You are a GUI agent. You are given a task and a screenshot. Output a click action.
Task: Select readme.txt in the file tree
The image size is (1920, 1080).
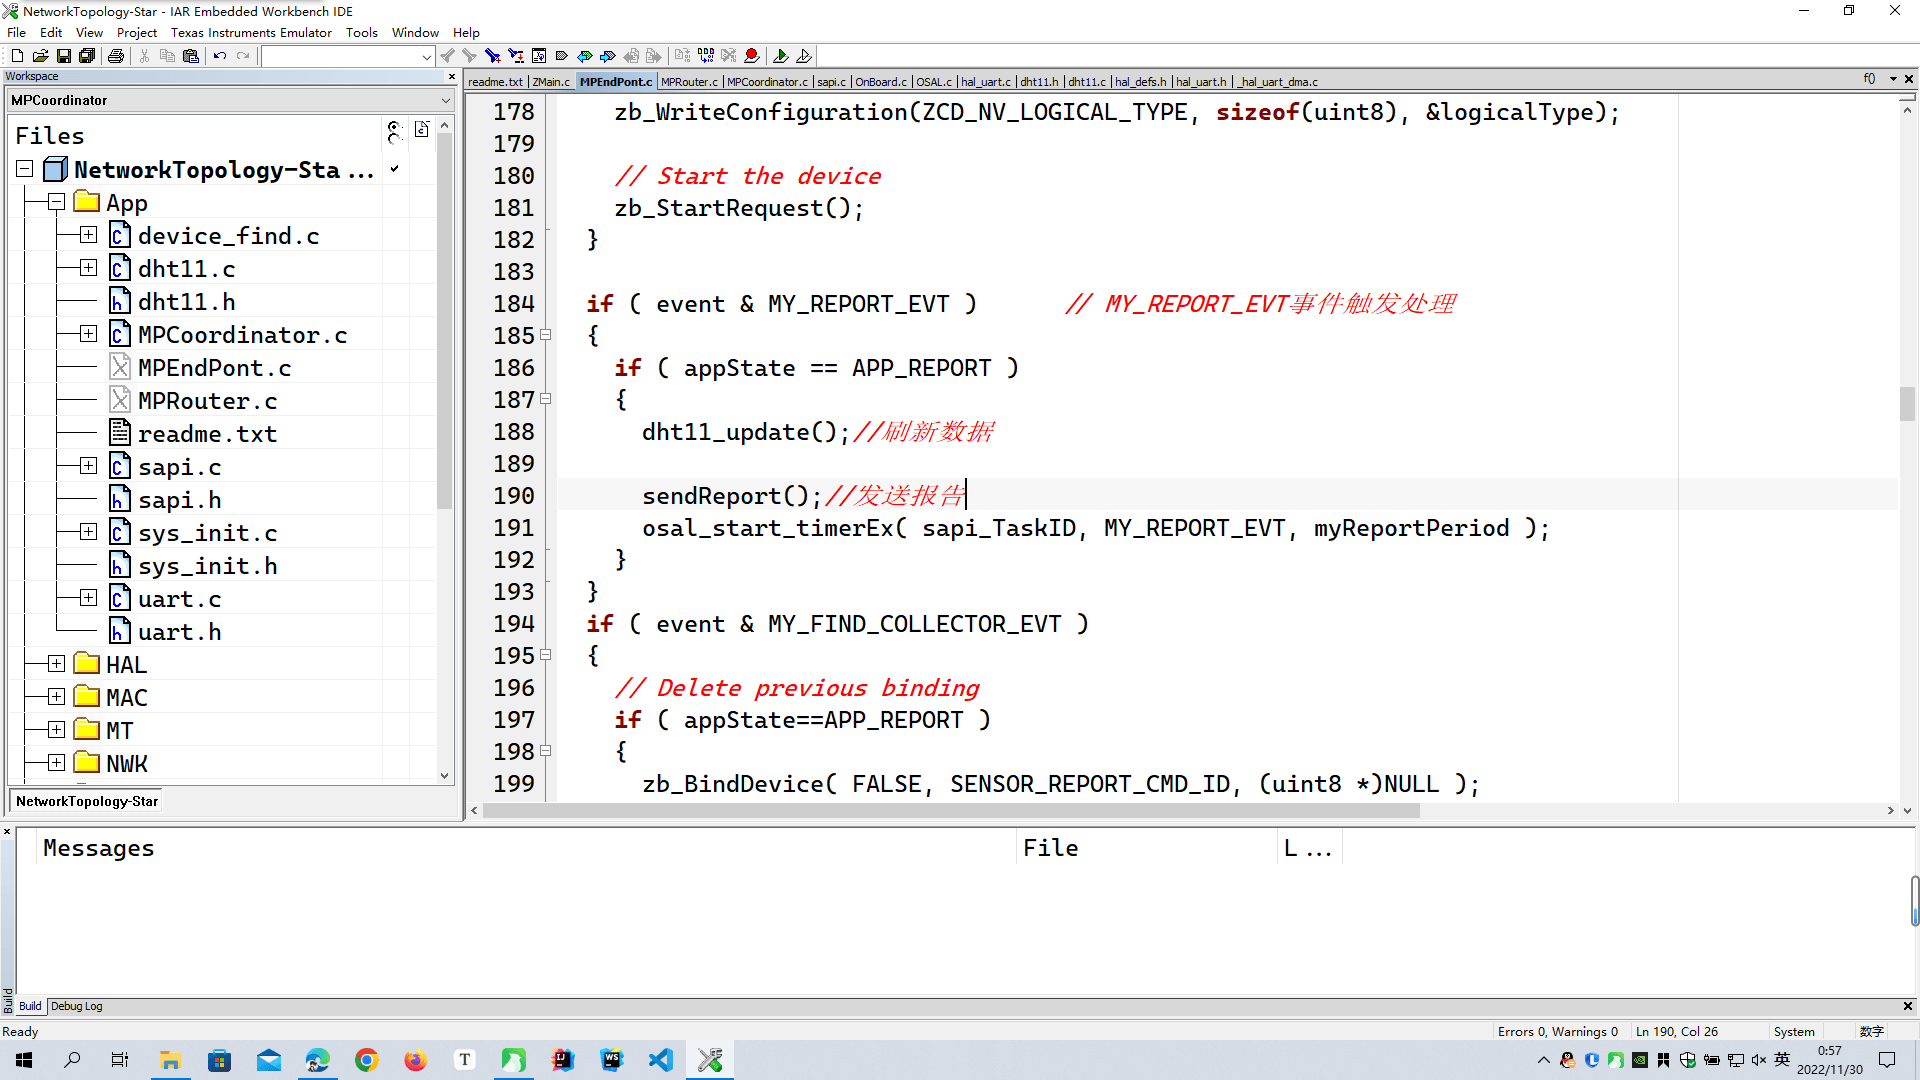pyautogui.click(x=207, y=434)
